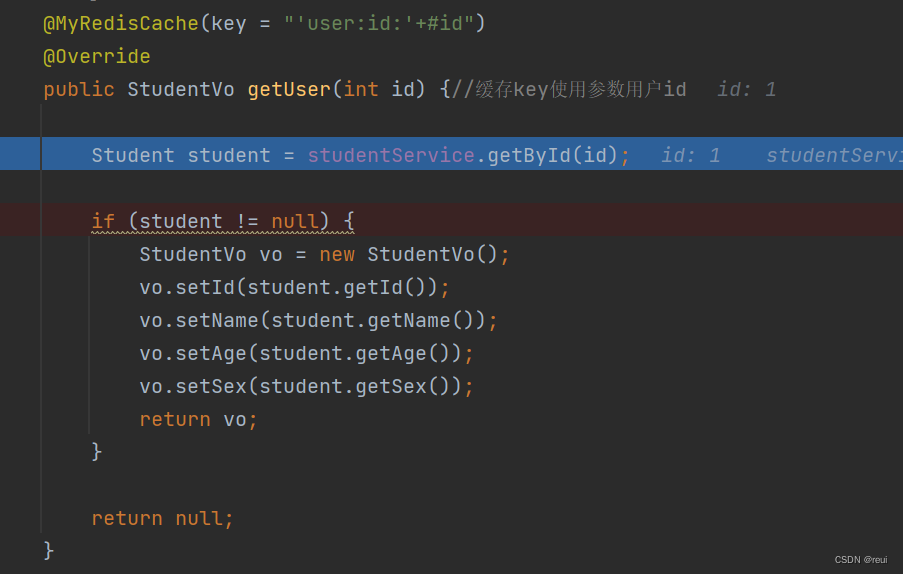Screen dimensions: 903x574
Task: Click the Chinese comment after getUser
Action: point(568,89)
